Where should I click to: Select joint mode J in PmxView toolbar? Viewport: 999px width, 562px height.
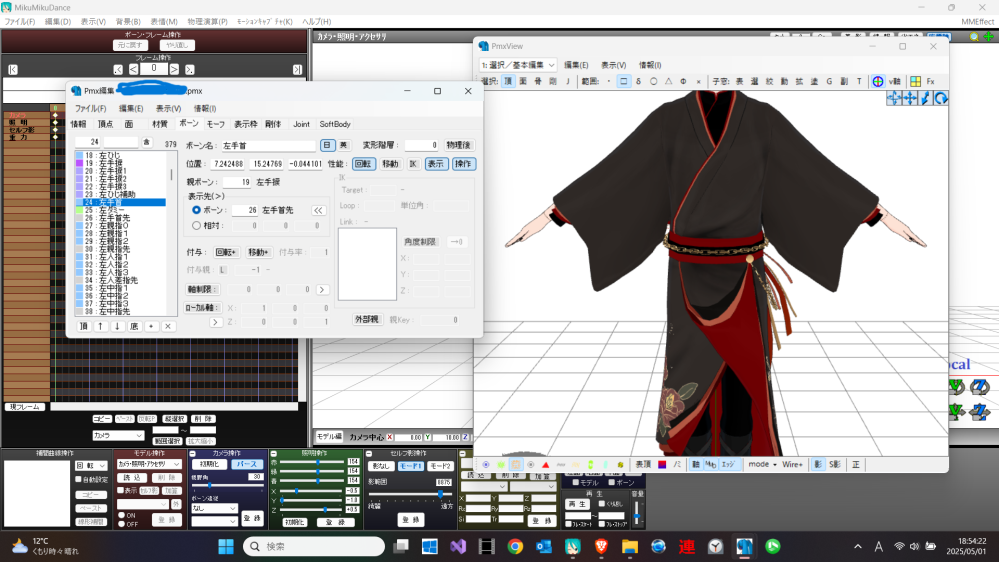[567, 82]
